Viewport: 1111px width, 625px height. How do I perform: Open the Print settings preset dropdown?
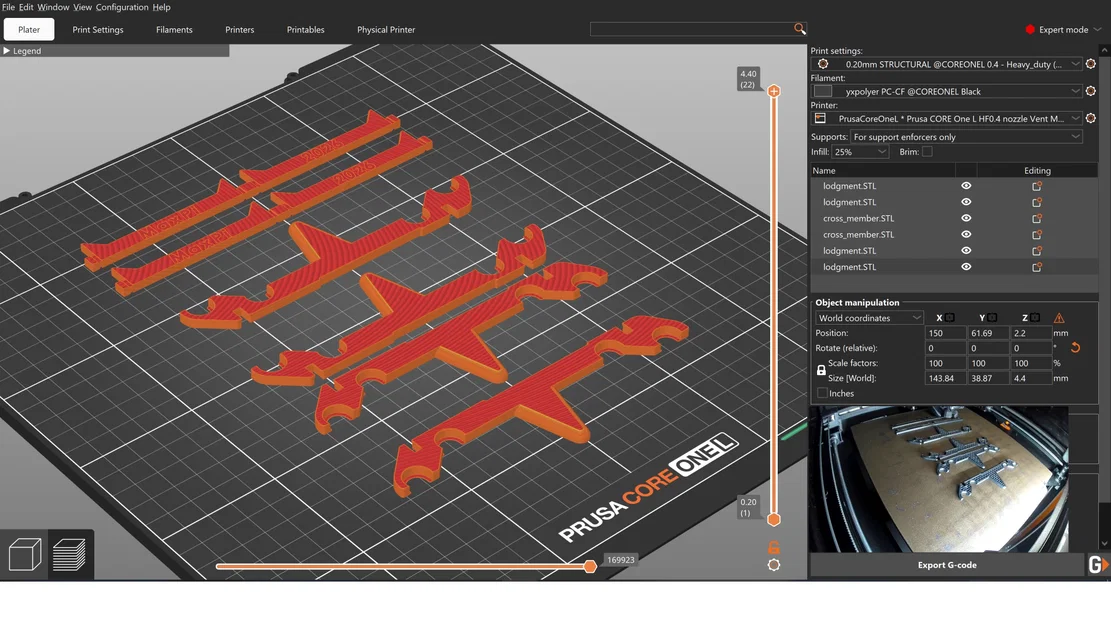(x=947, y=64)
